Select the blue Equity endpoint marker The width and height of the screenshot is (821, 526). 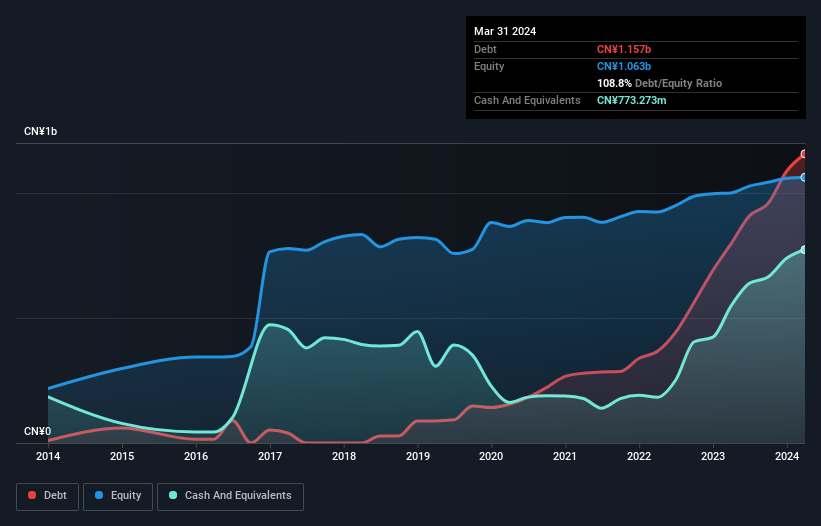[x=804, y=177]
